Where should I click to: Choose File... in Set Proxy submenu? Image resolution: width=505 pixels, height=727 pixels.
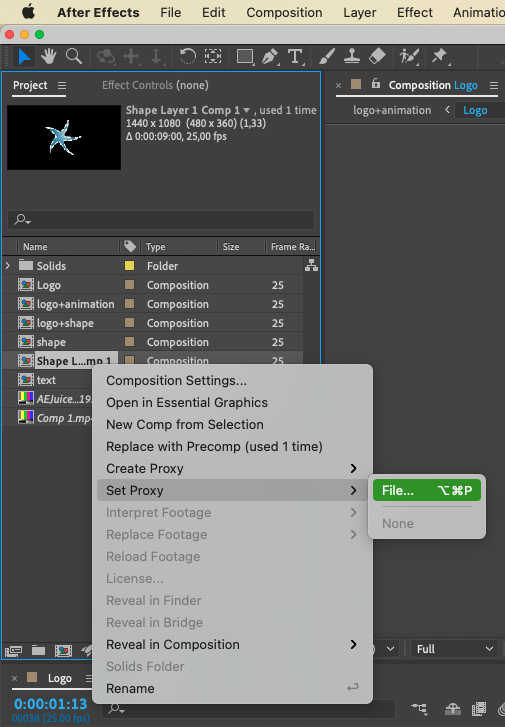pyautogui.click(x=427, y=491)
